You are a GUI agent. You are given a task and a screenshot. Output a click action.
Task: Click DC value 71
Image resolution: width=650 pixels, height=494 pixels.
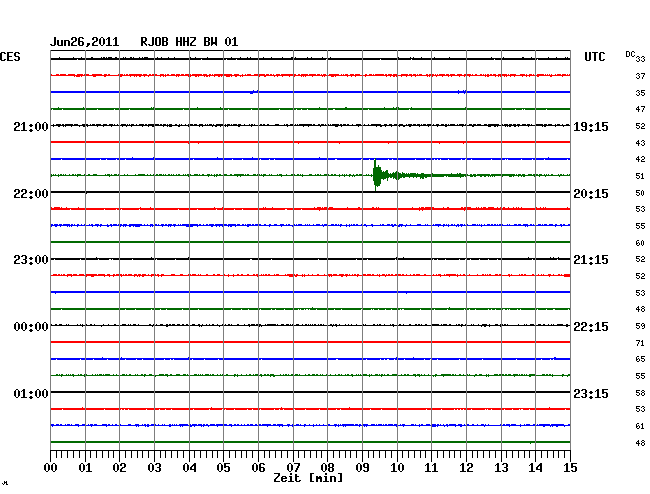(x=640, y=343)
